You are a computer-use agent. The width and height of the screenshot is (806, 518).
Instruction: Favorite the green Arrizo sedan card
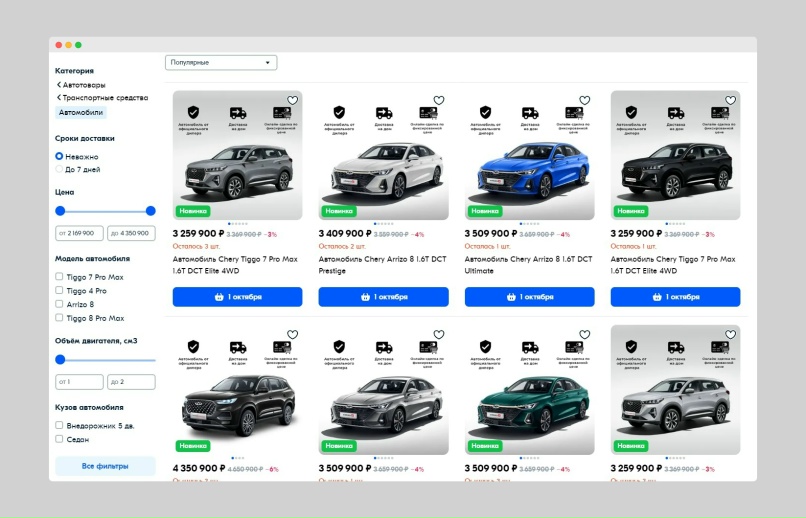coord(584,335)
